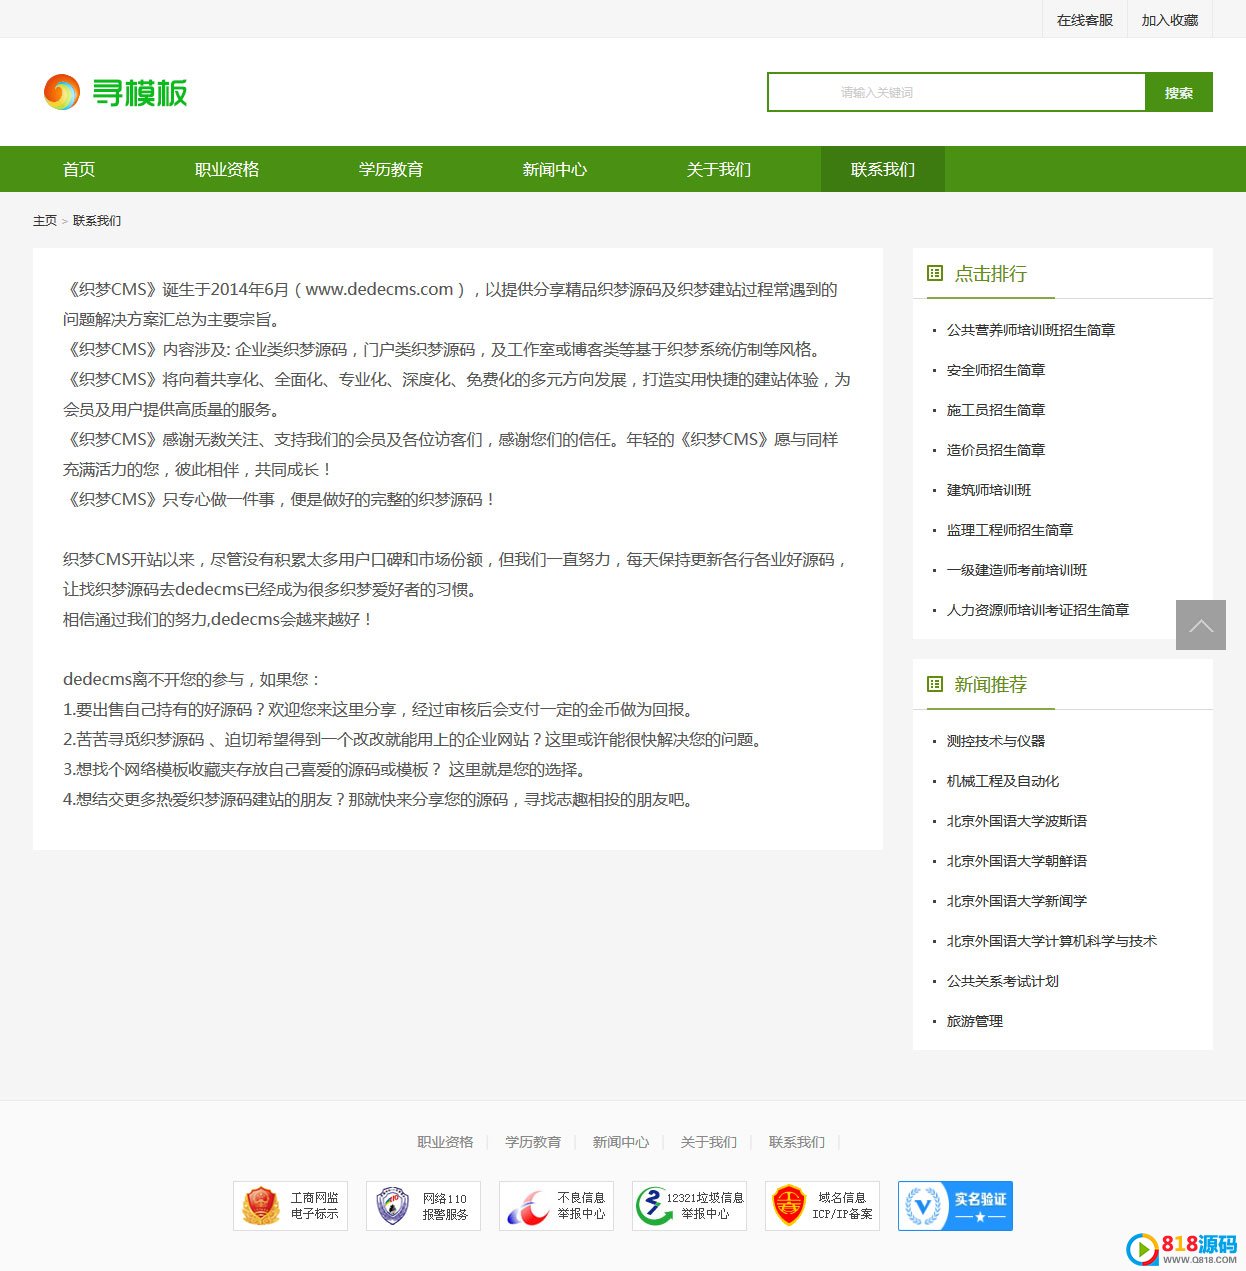Click the 点击排行 section heading text
Viewport: 1246px width, 1271px height.
[x=991, y=273]
